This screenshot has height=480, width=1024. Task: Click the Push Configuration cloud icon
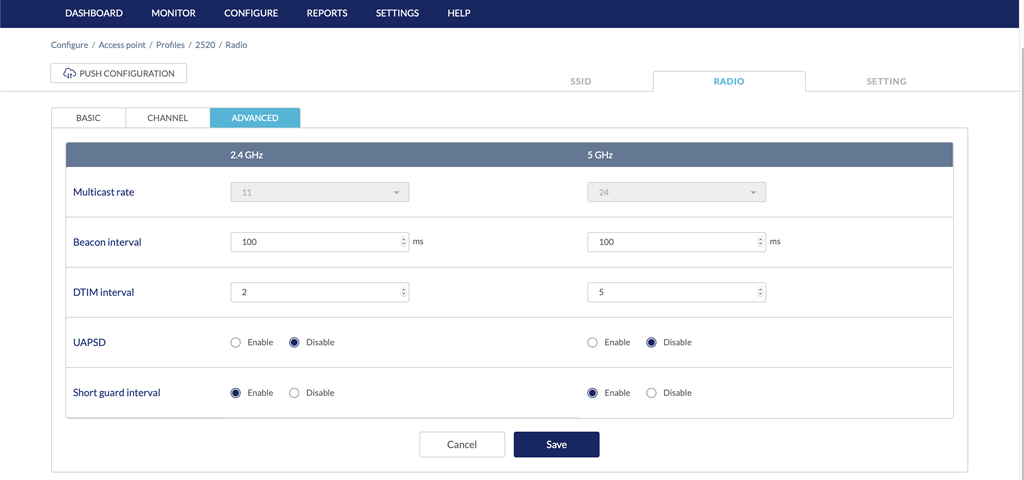tap(69, 73)
